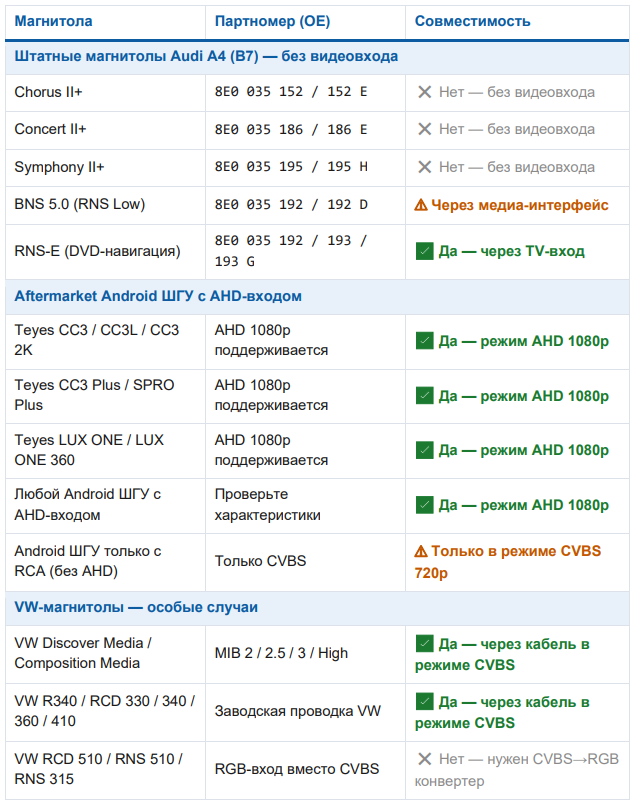Click green checkmark for Любой Android ШГУ row

point(425,505)
